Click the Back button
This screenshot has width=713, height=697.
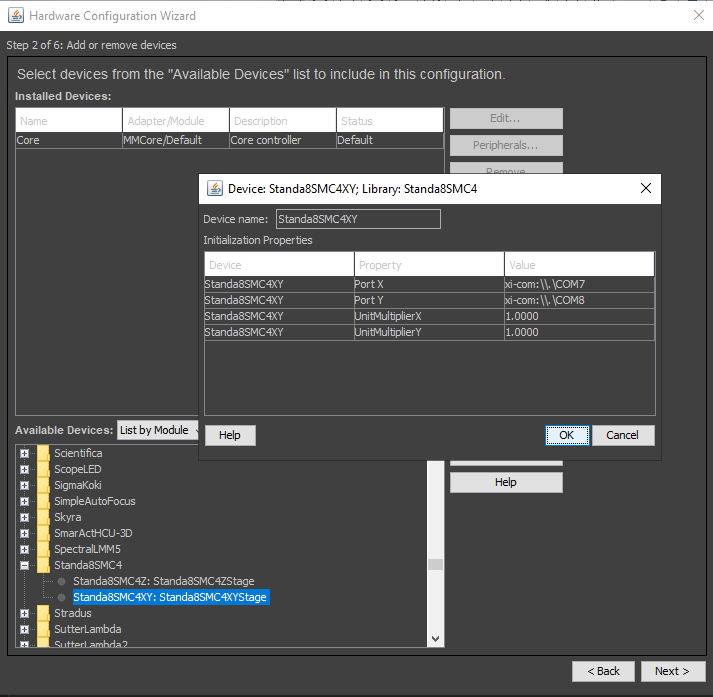(x=603, y=671)
